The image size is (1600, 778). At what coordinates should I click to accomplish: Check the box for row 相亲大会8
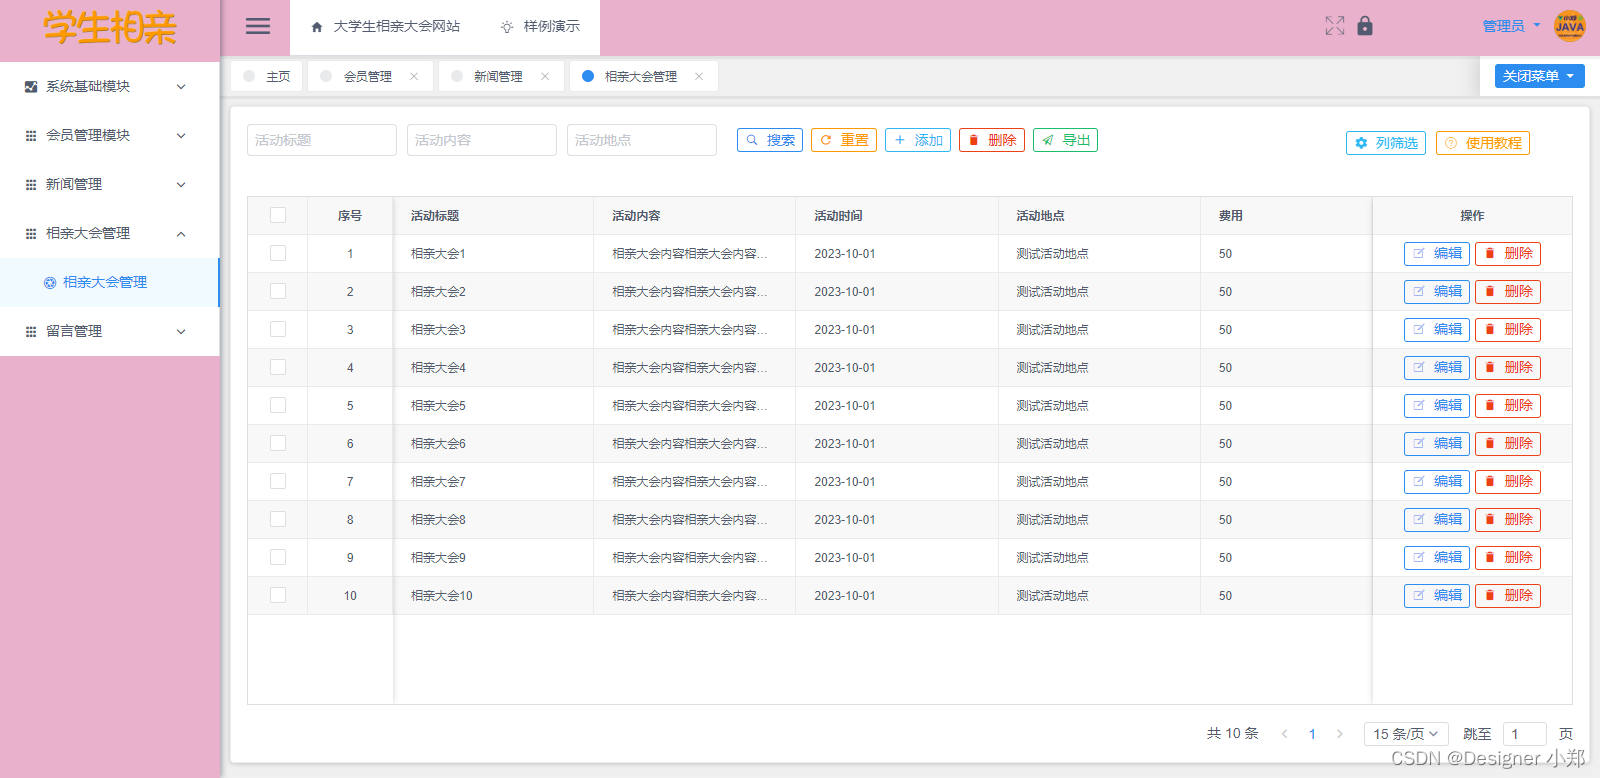point(278,519)
